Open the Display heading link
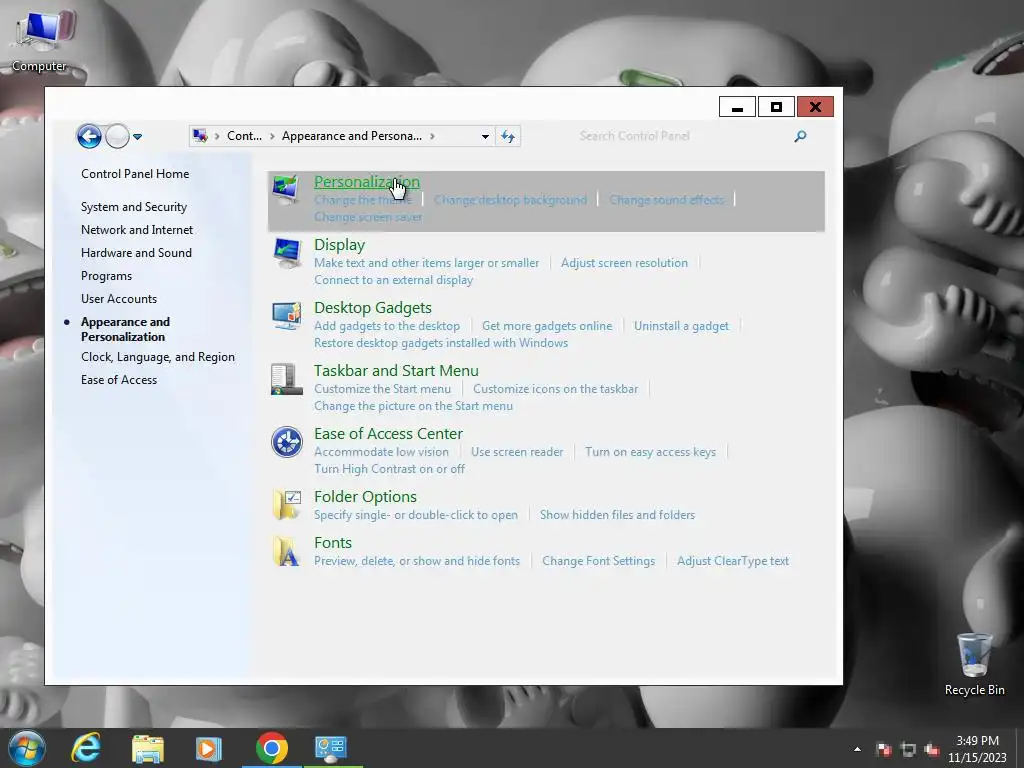The height and width of the screenshot is (768, 1024). (x=340, y=244)
